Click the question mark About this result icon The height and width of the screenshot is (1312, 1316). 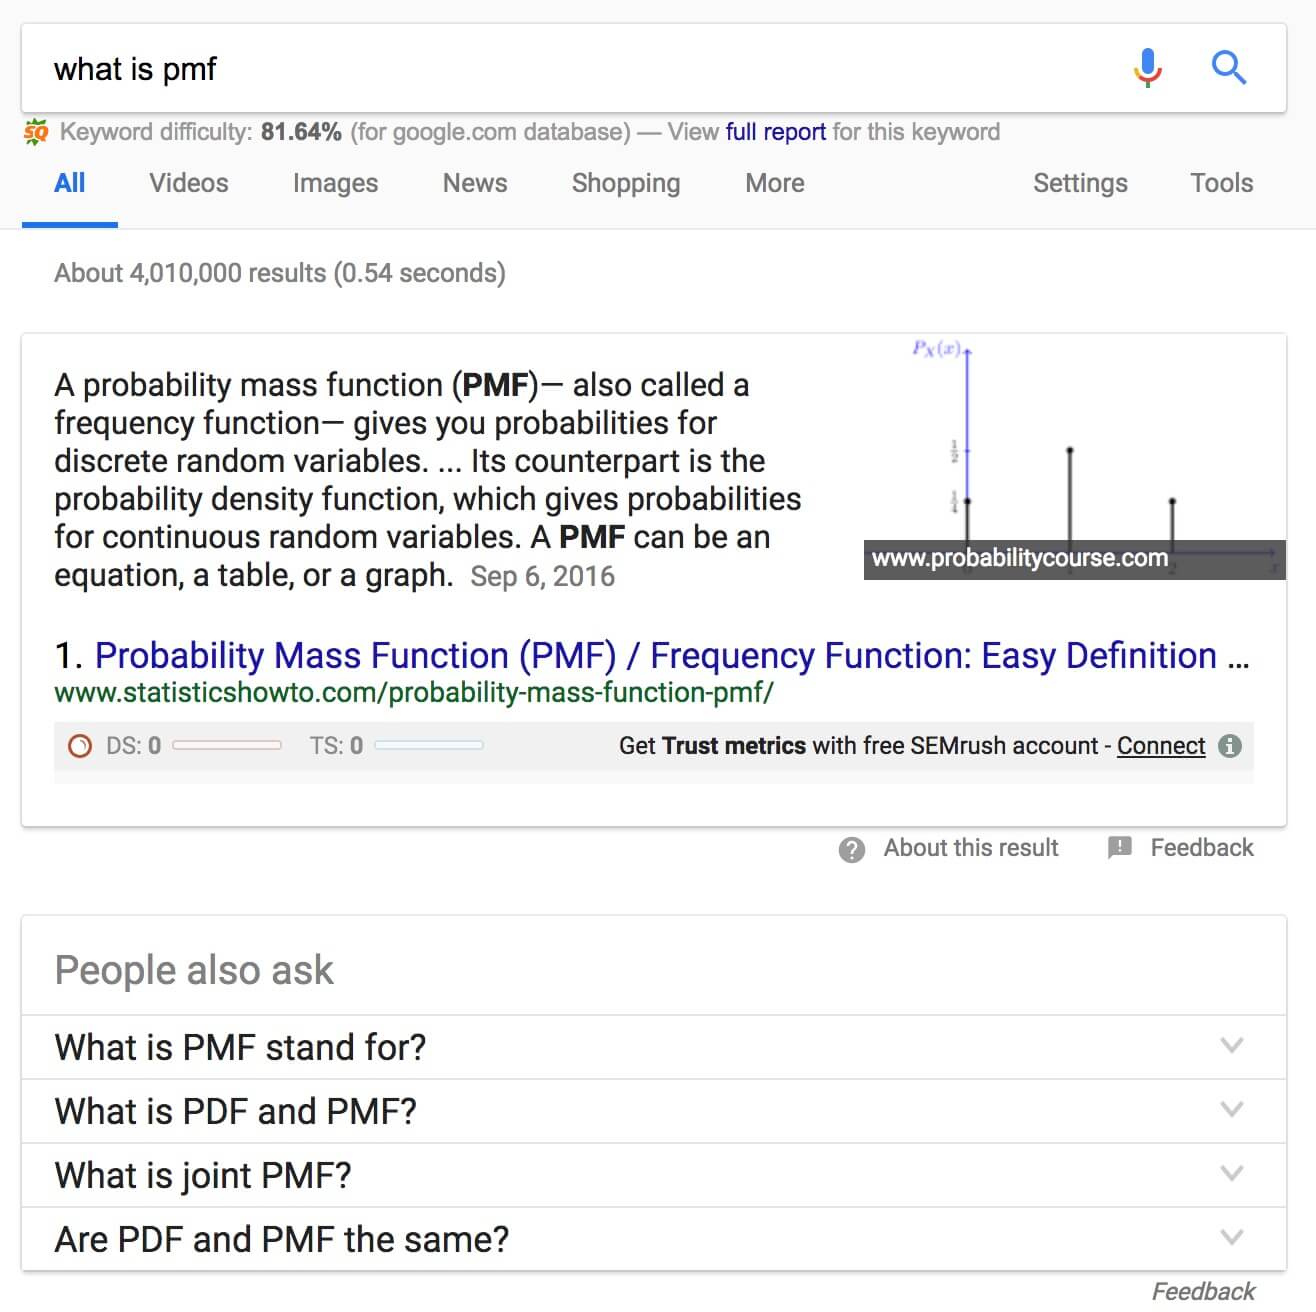tap(852, 849)
